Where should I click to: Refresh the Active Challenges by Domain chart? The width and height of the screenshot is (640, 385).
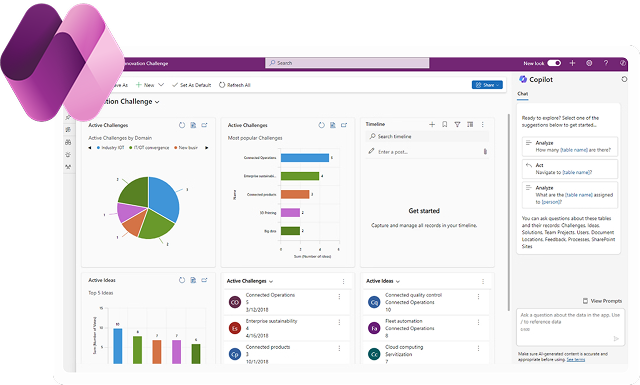(x=182, y=125)
